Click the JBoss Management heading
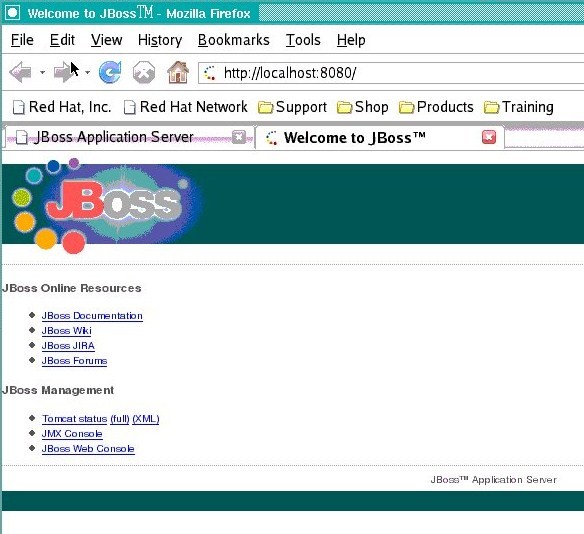The width and height of the screenshot is (584, 534). point(57,390)
